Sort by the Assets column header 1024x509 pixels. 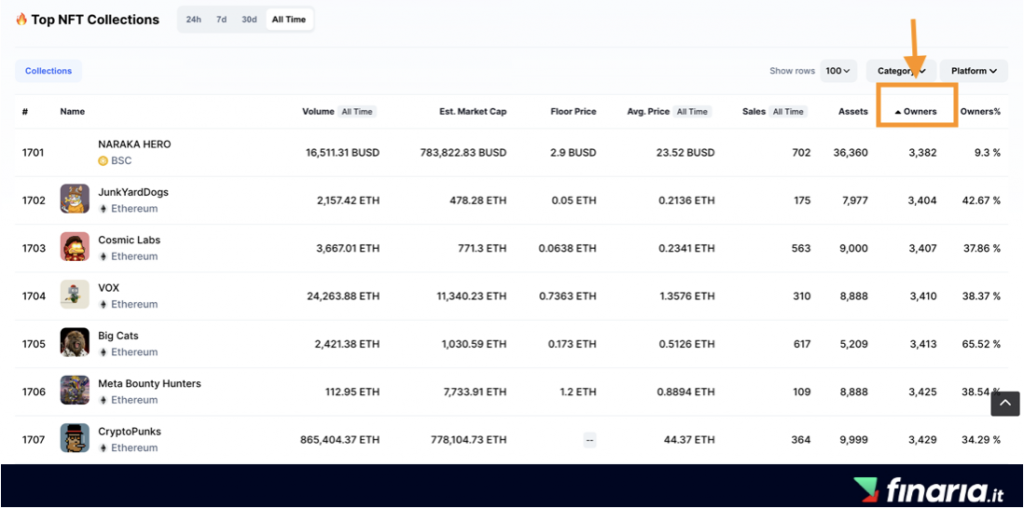click(853, 112)
